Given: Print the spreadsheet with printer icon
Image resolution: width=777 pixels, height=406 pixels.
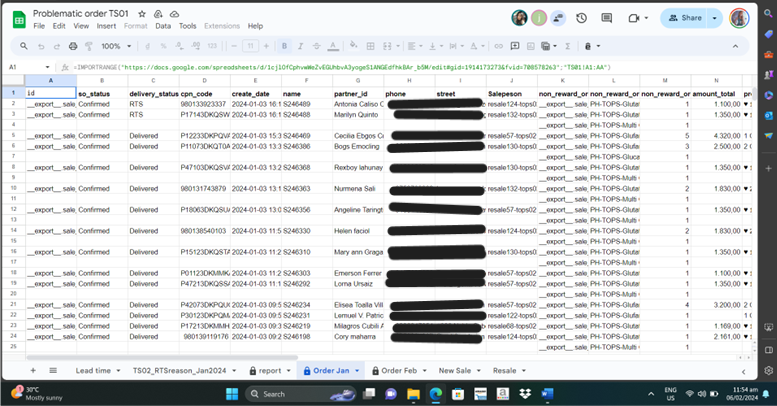Looking at the screenshot, I should 73,46.
